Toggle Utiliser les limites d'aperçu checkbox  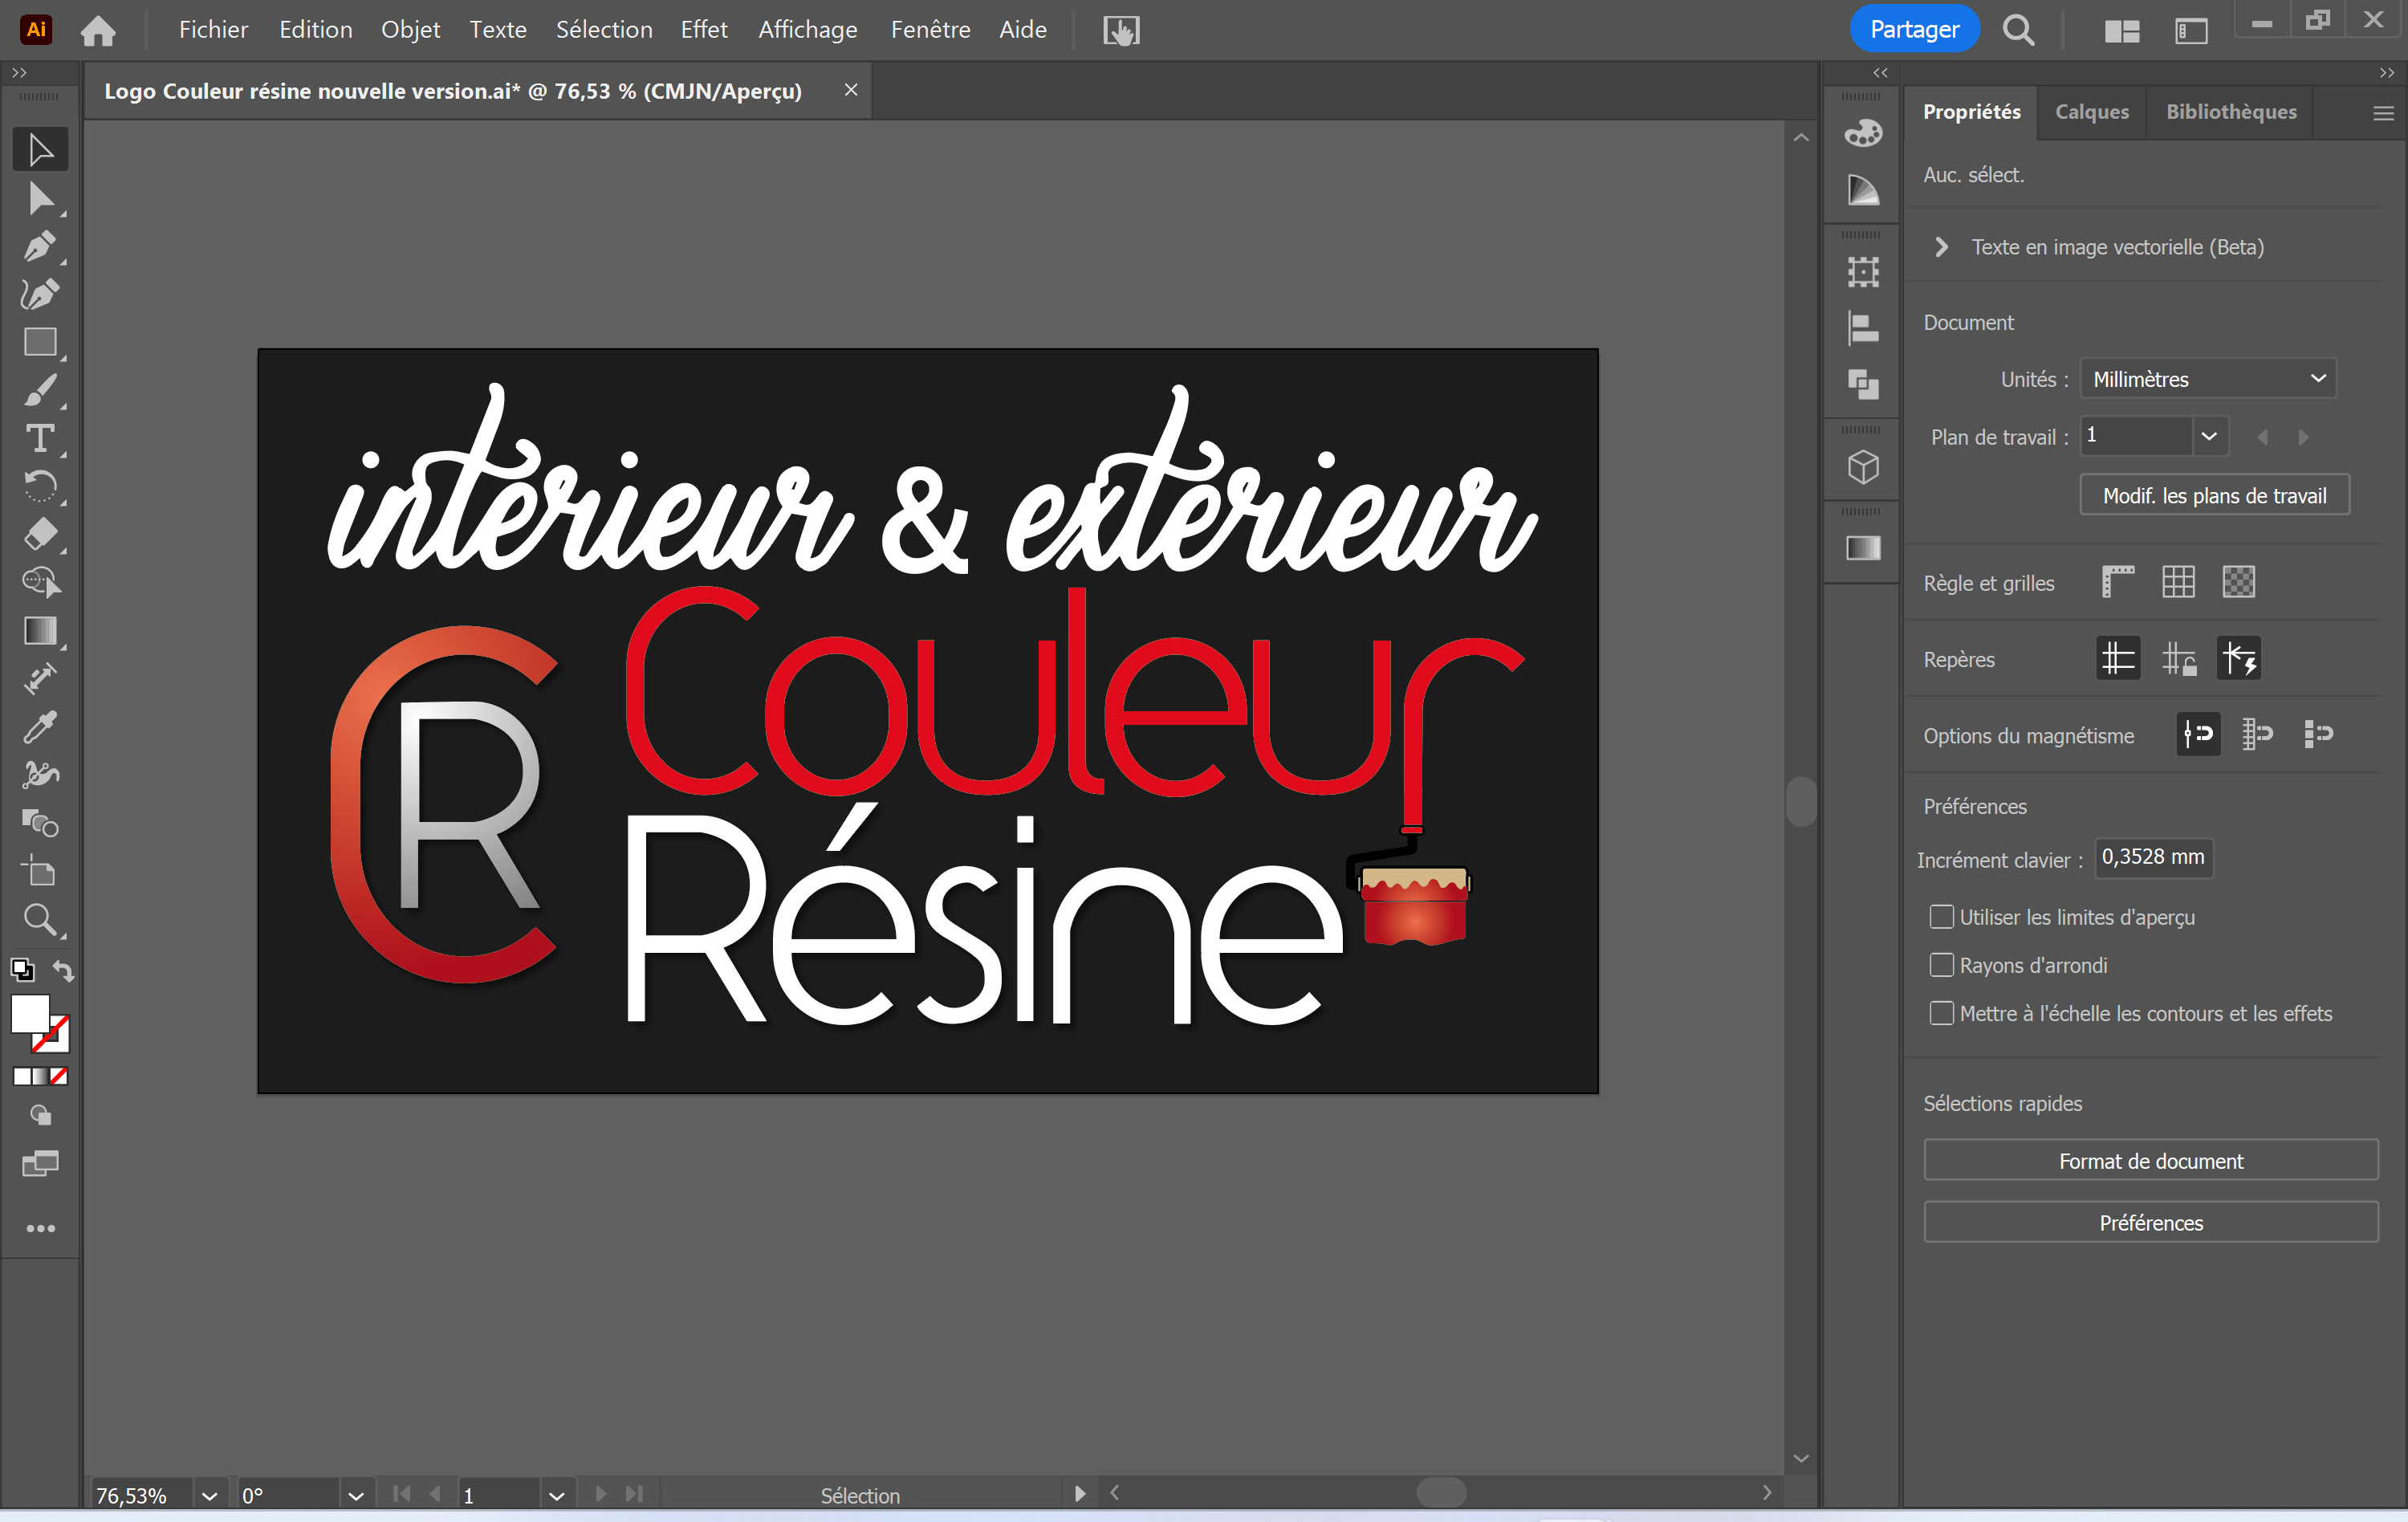pos(1941,917)
